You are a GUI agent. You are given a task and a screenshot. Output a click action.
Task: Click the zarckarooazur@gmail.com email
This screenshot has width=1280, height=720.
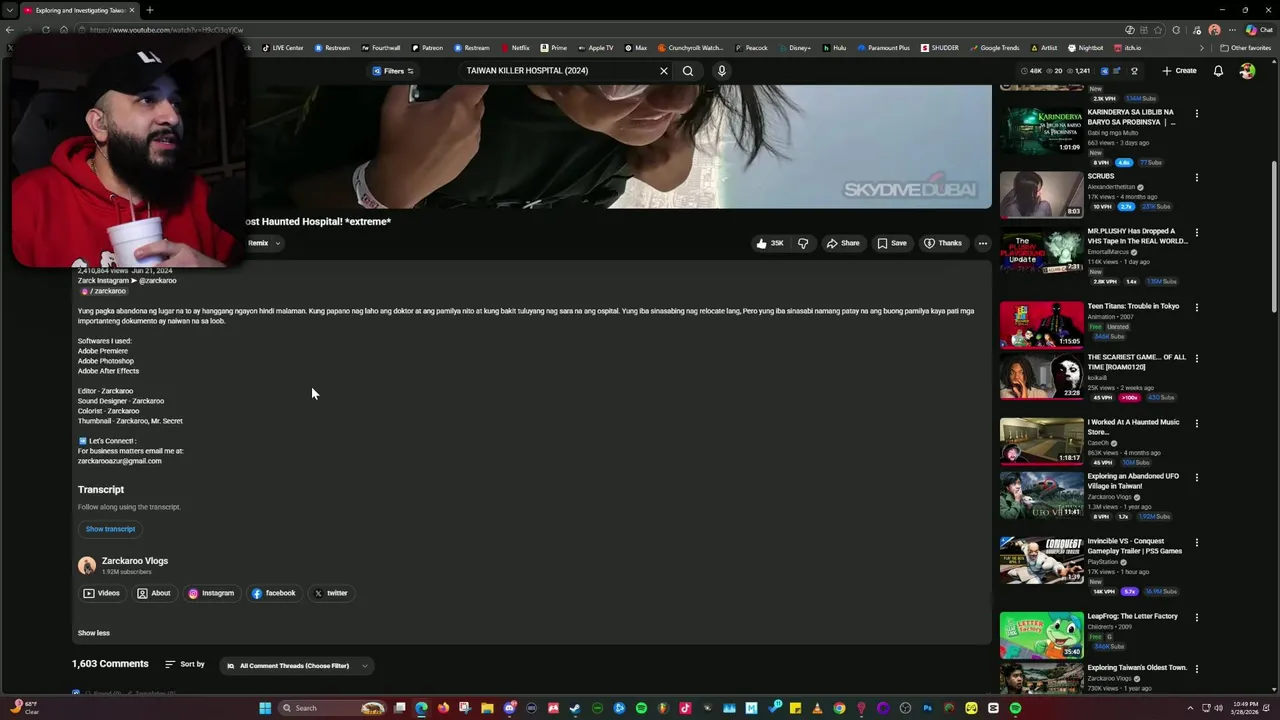tap(120, 461)
